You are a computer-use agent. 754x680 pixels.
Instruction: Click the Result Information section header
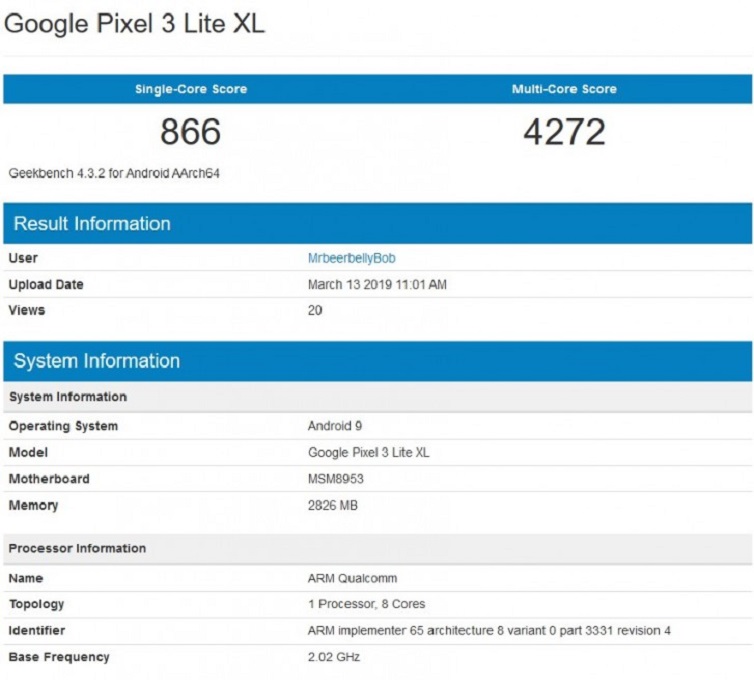click(x=377, y=224)
